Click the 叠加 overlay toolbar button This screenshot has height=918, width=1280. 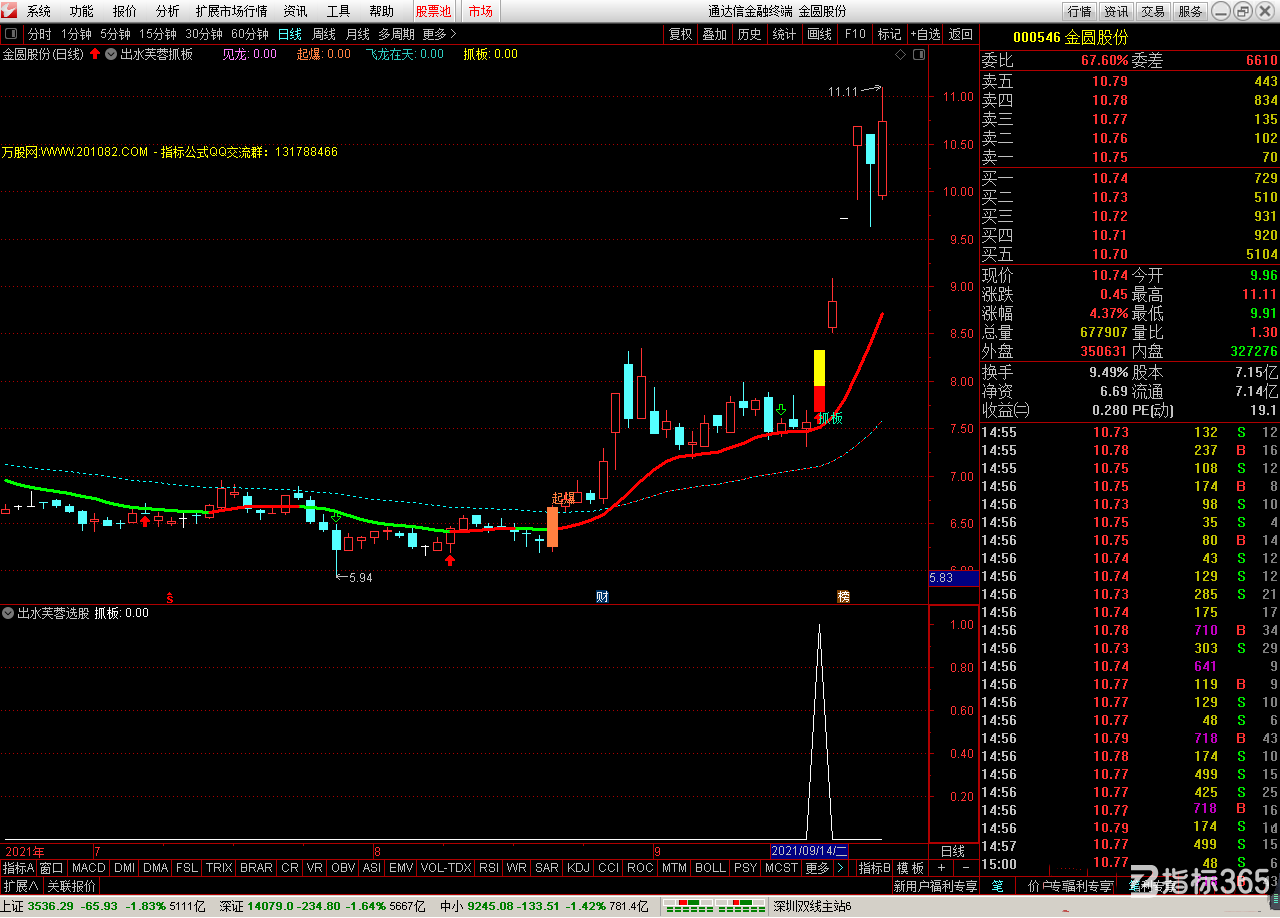tap(714, 34)
